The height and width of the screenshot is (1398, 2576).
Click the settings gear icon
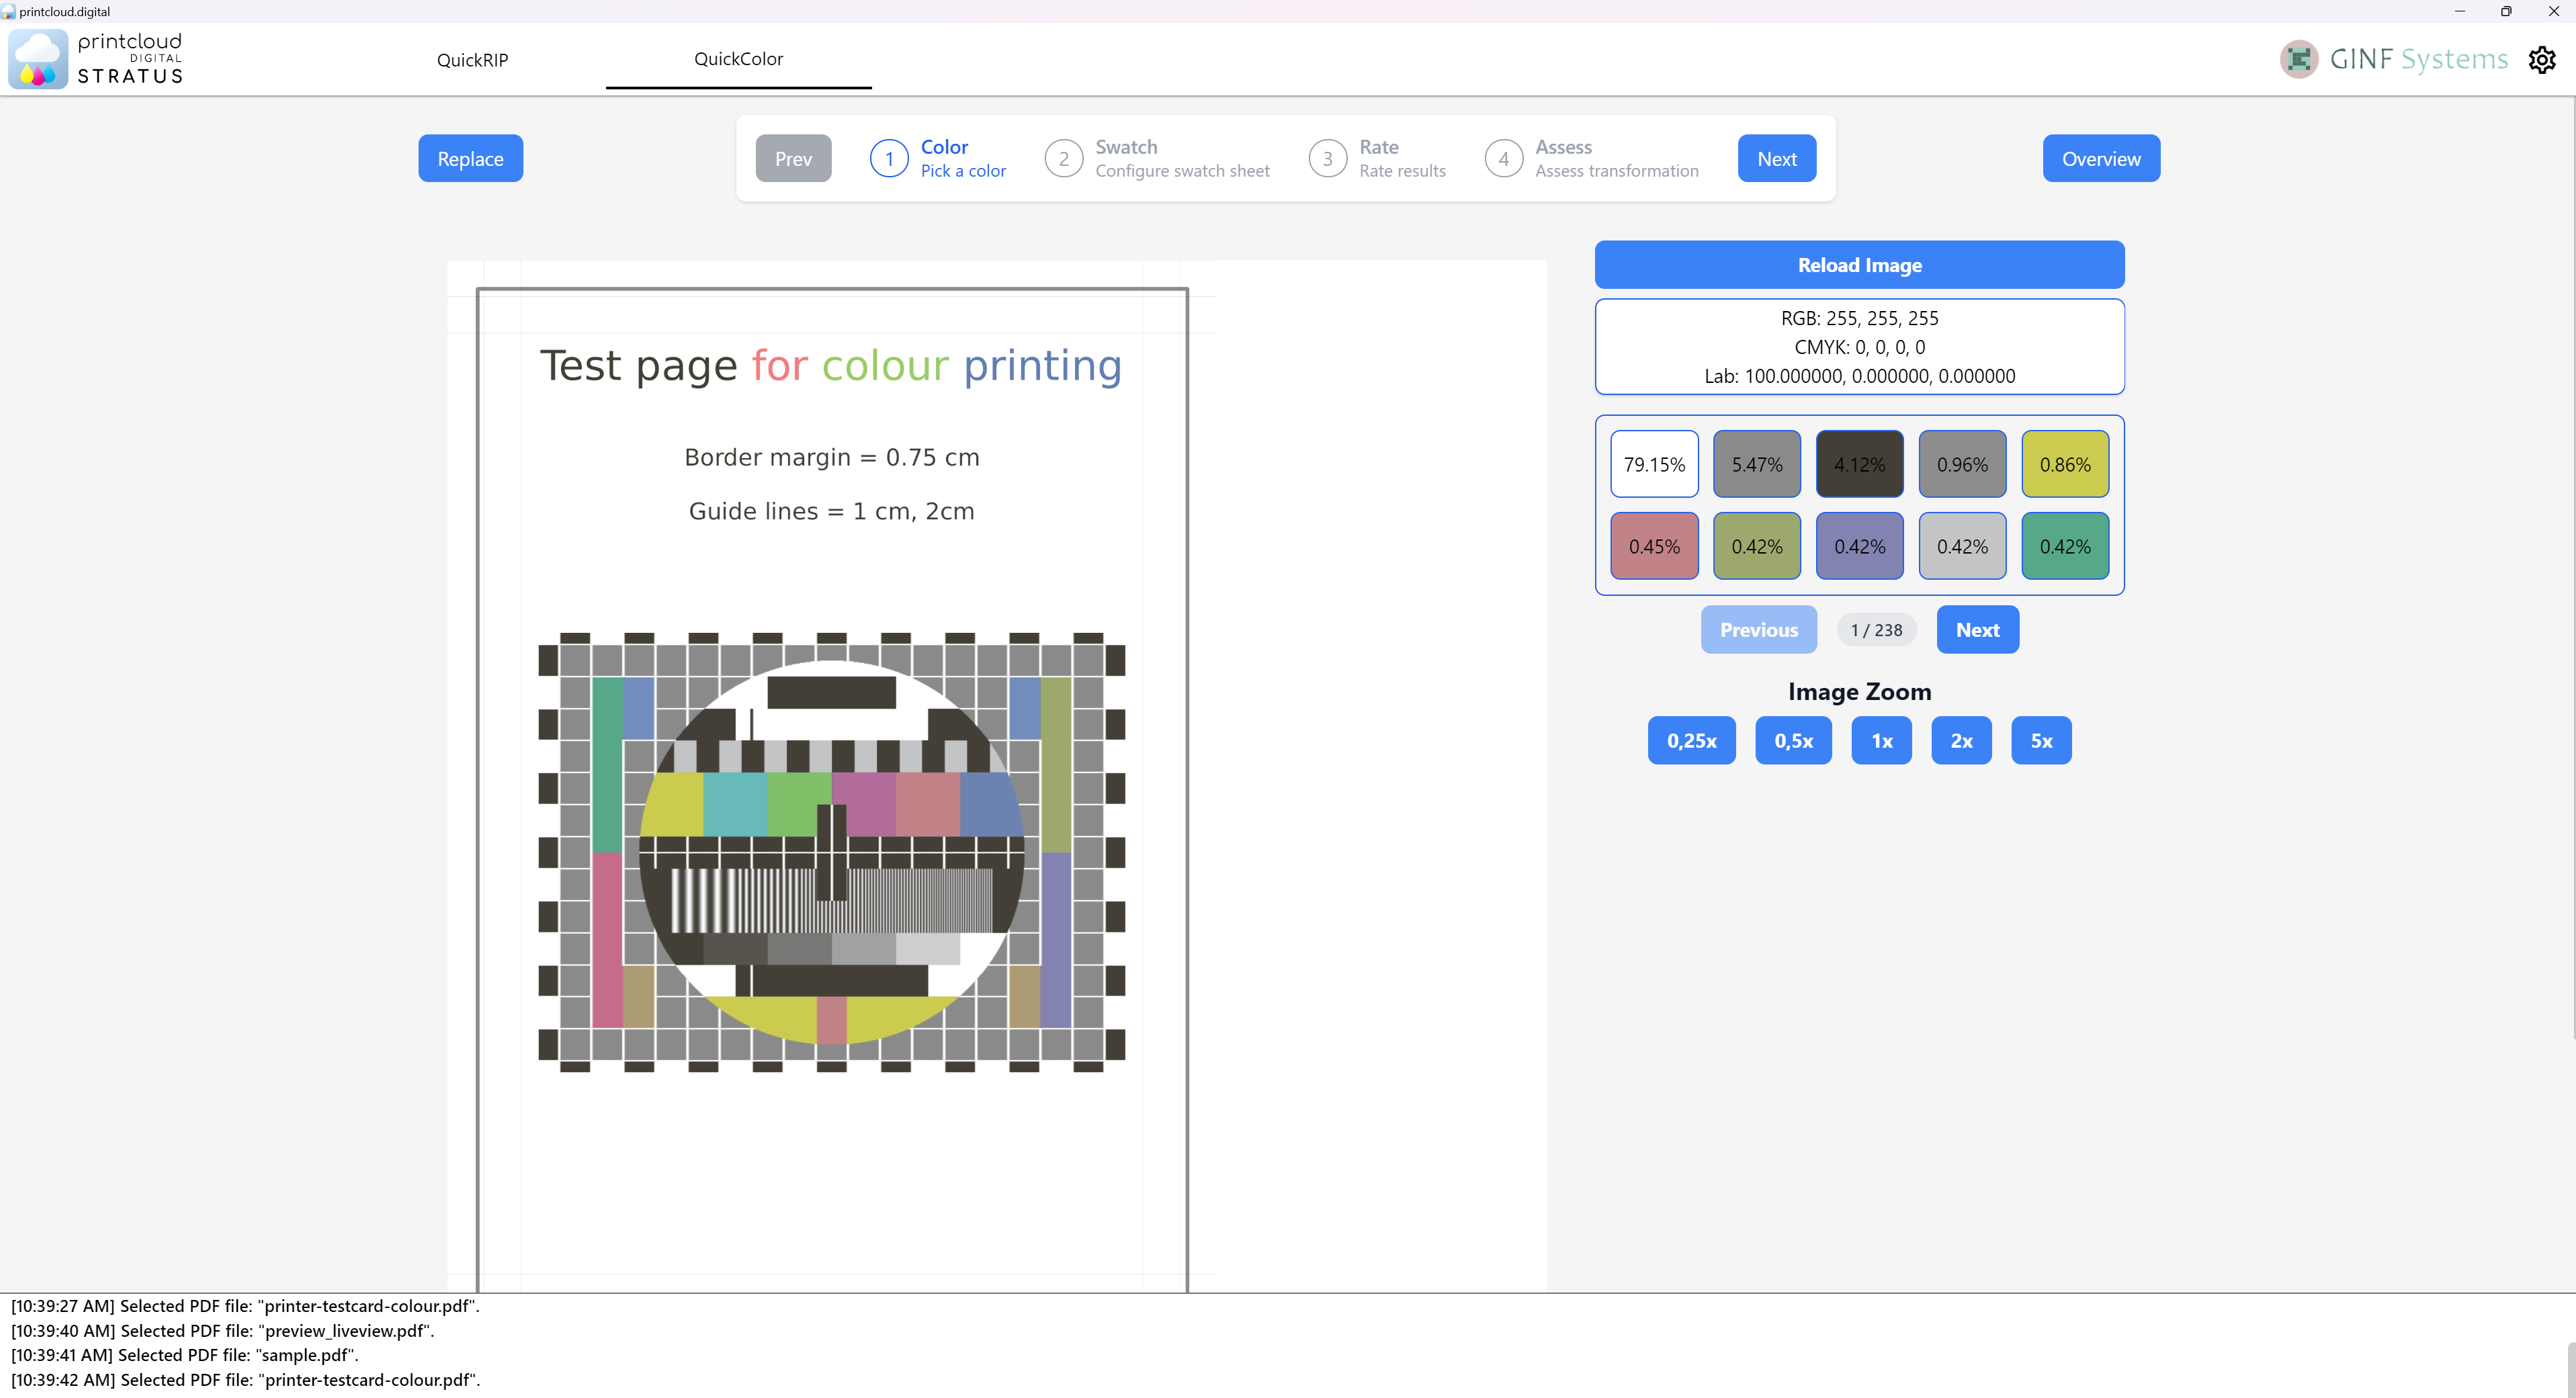tap(2545, 58)
